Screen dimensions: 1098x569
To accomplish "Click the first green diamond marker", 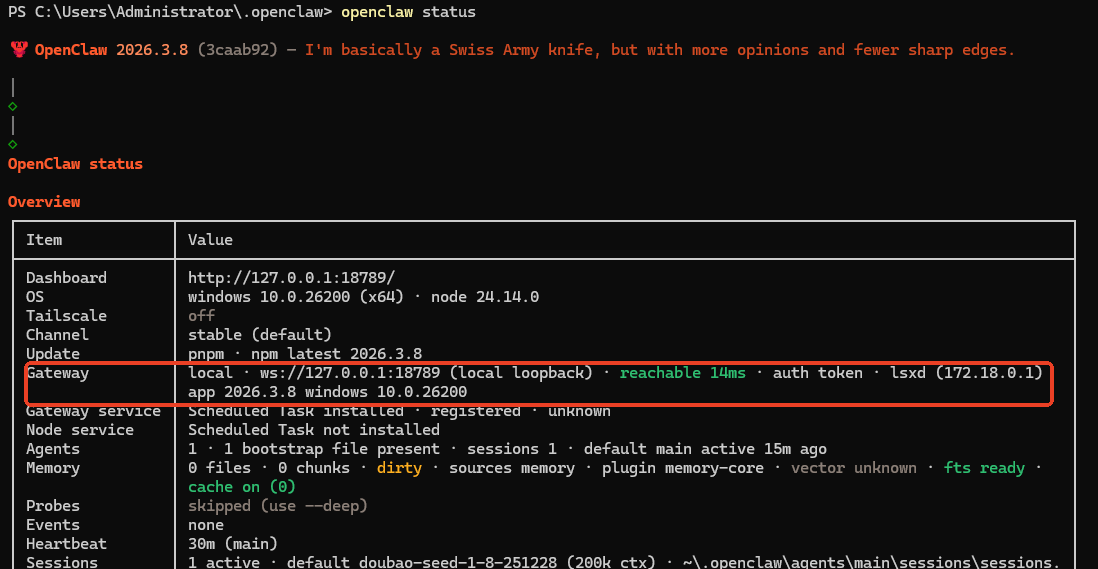I will click(x=12, y=106).
